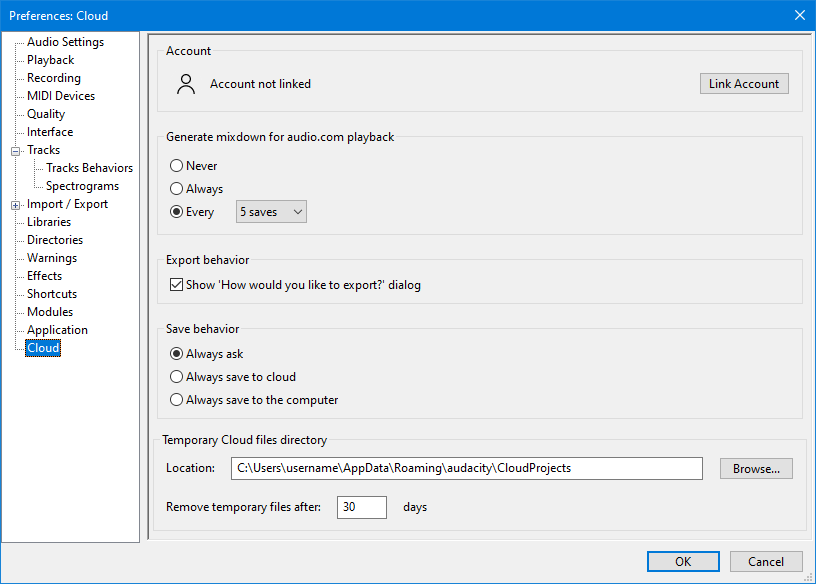816x584 pixels.
Task: Open Tracks Behaviors preferences
Action: (x=90, y=168)
